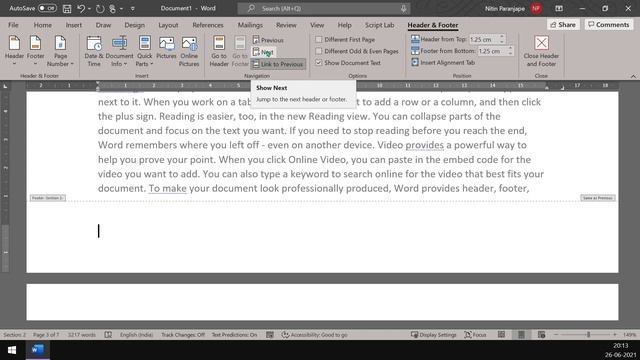
Task: Open the Help tab
Action: [x=344, y=25]
